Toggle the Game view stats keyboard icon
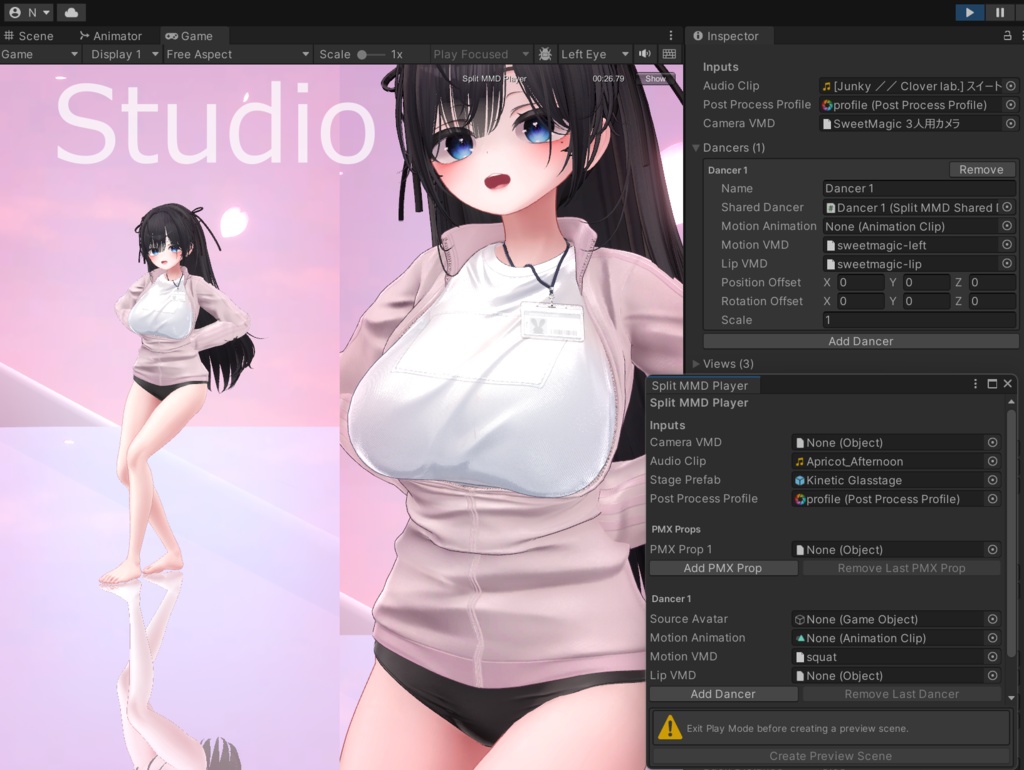The width and height of the screenshot is (1024, 770). click(x=669, y=54)
